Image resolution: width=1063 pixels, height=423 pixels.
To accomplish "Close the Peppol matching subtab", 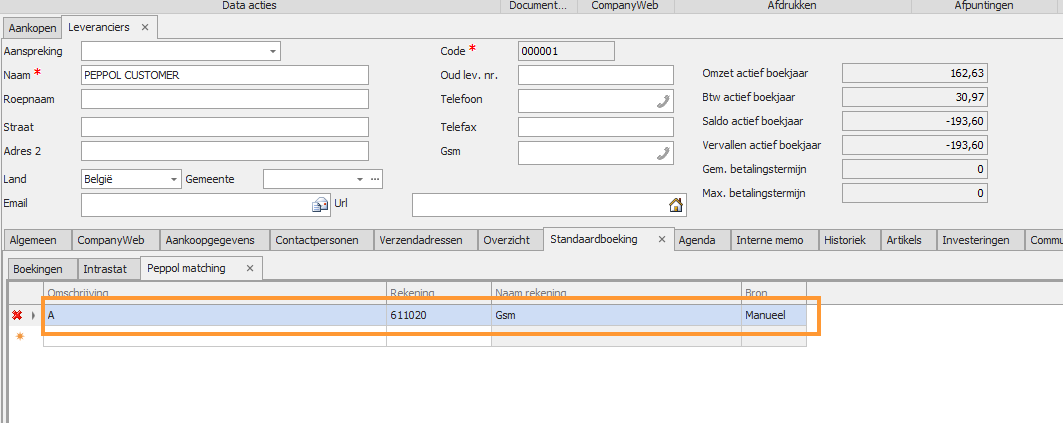I will point(250,268).
